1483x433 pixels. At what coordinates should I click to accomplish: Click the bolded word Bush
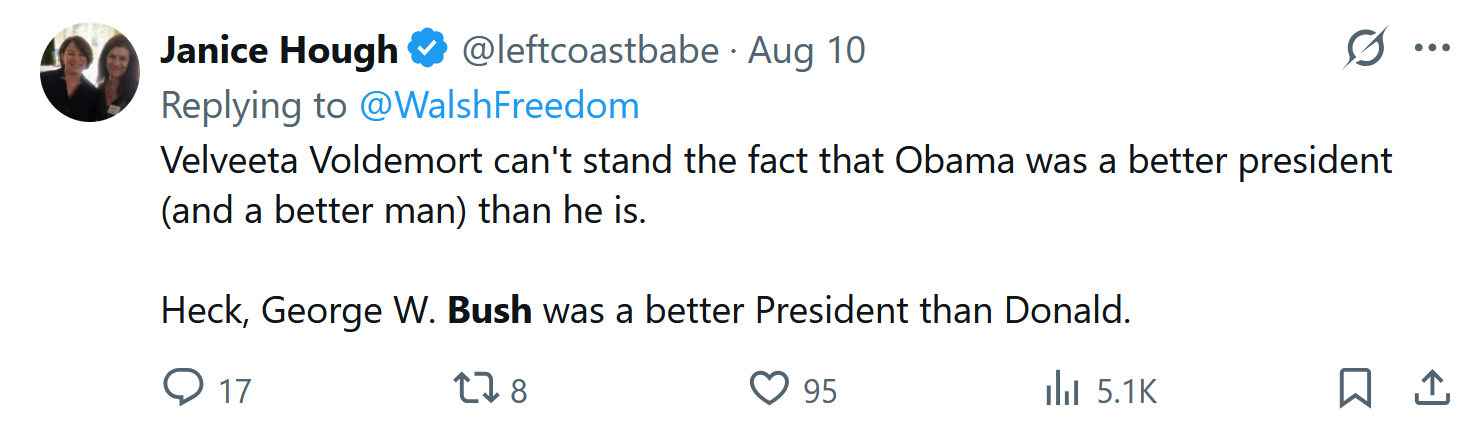pyautogui.click(x=489, y=311)
